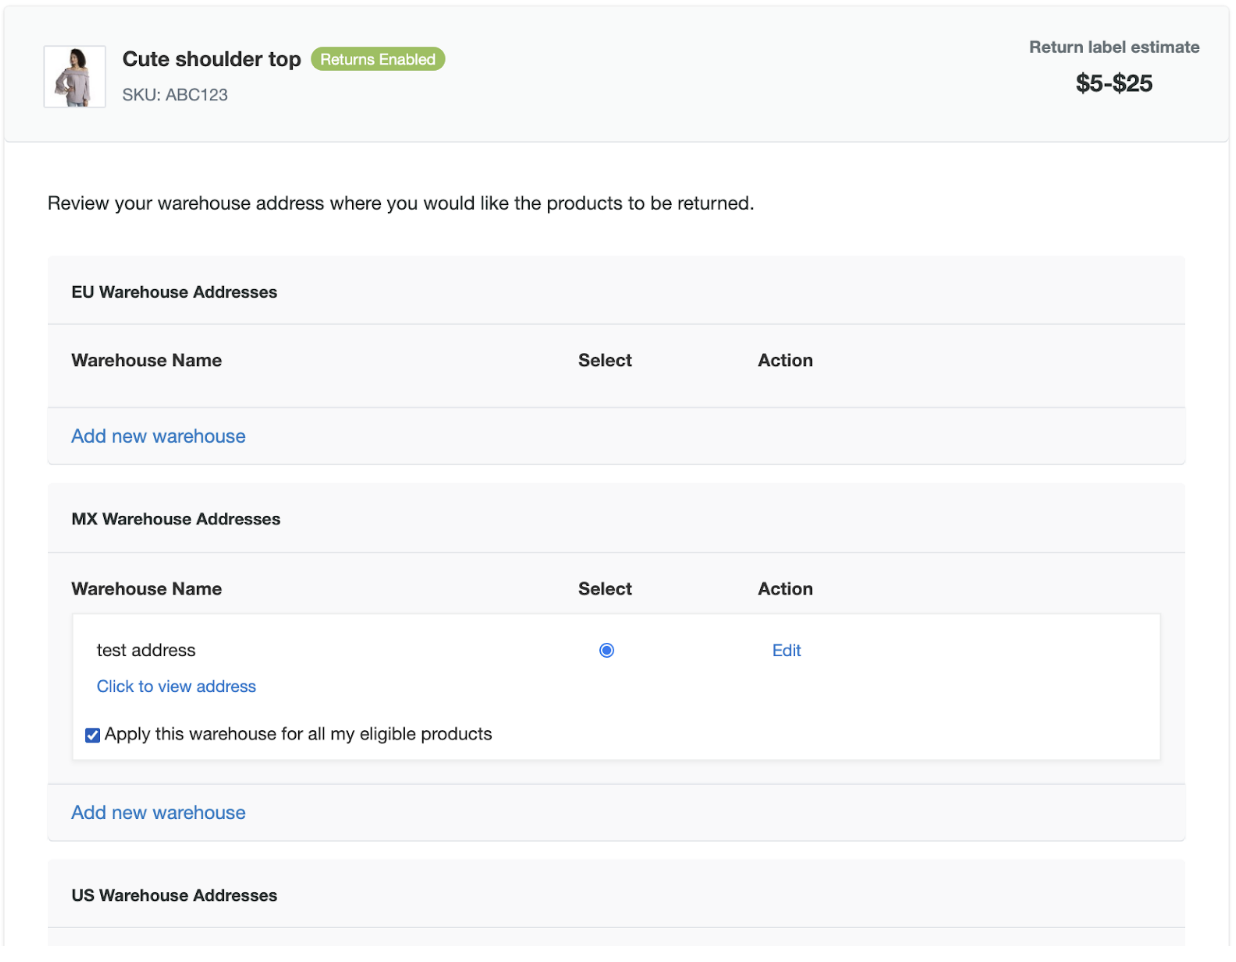Viewport: 1236px width, 962px height.
Task: Click the US Warehouse Addresses section header
Action: [174, 896]
